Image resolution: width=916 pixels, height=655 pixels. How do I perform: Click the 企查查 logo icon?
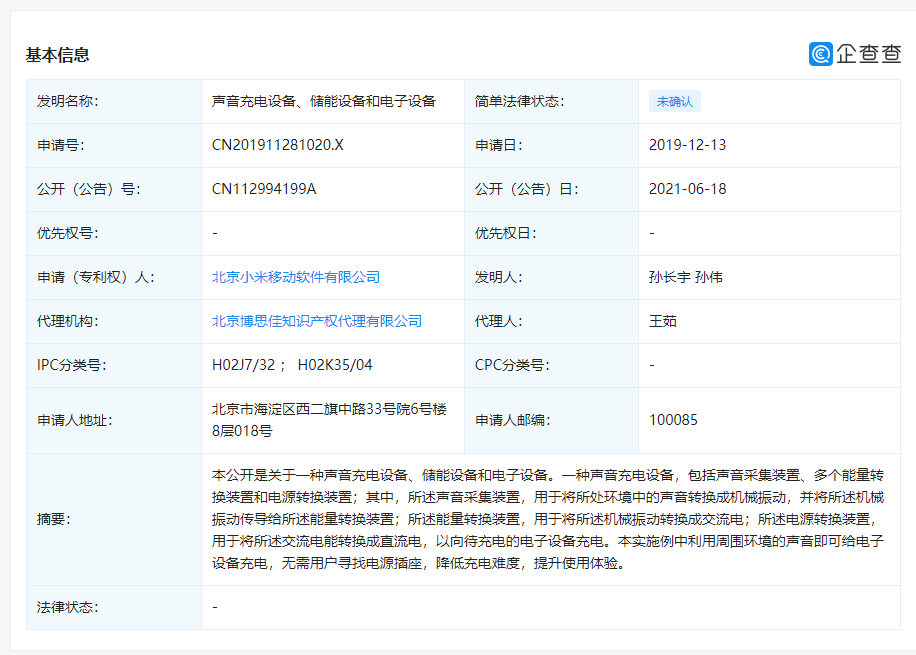pyautogui.click(x=820, y=54)
